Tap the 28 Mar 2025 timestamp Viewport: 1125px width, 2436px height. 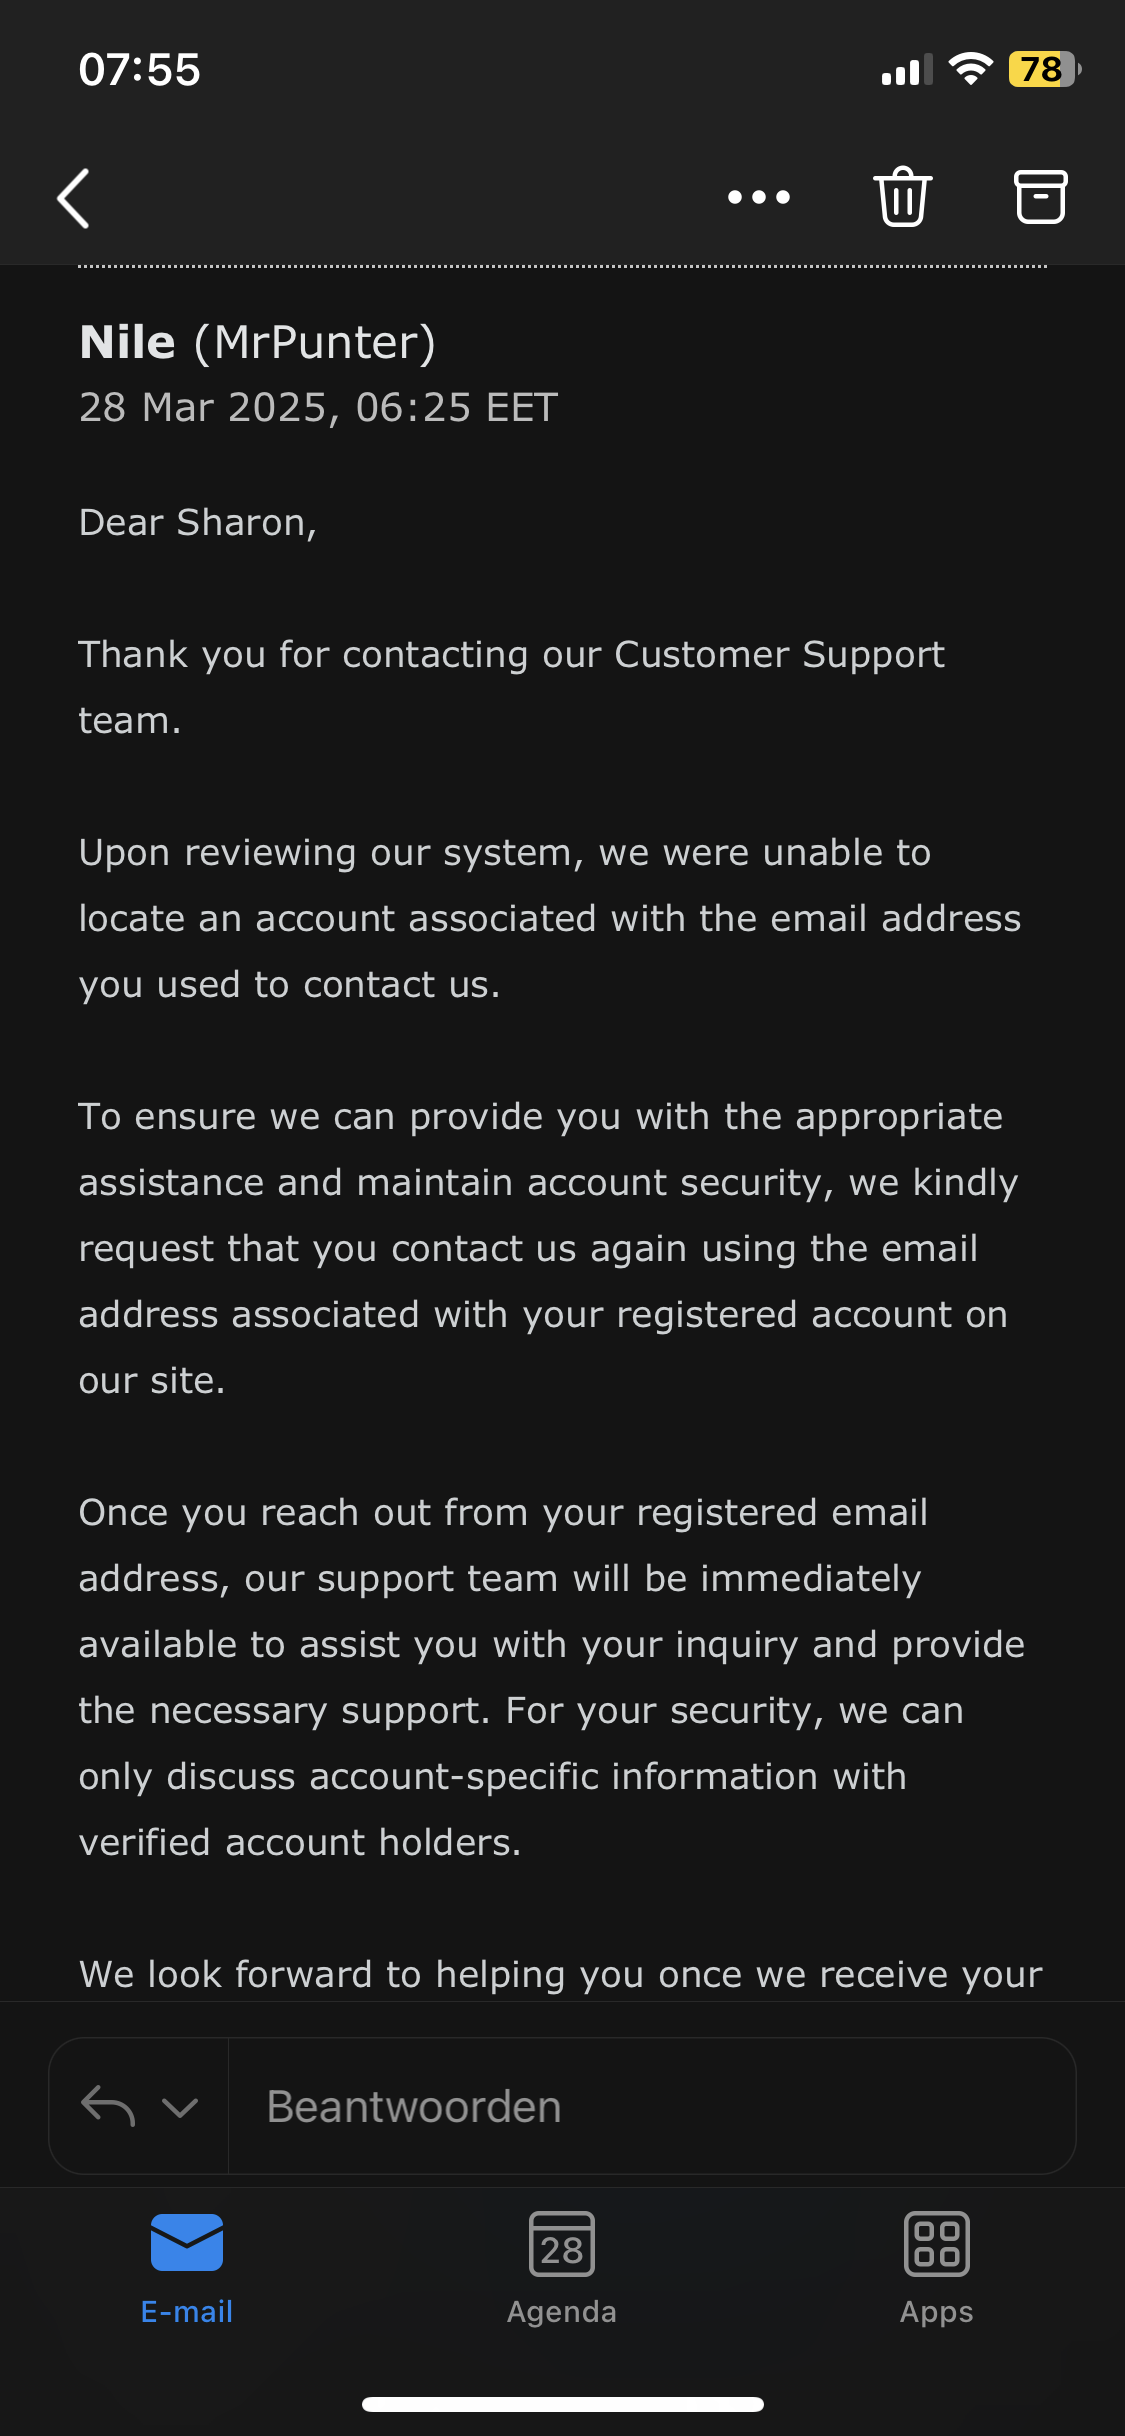click(x=318, y=408)
